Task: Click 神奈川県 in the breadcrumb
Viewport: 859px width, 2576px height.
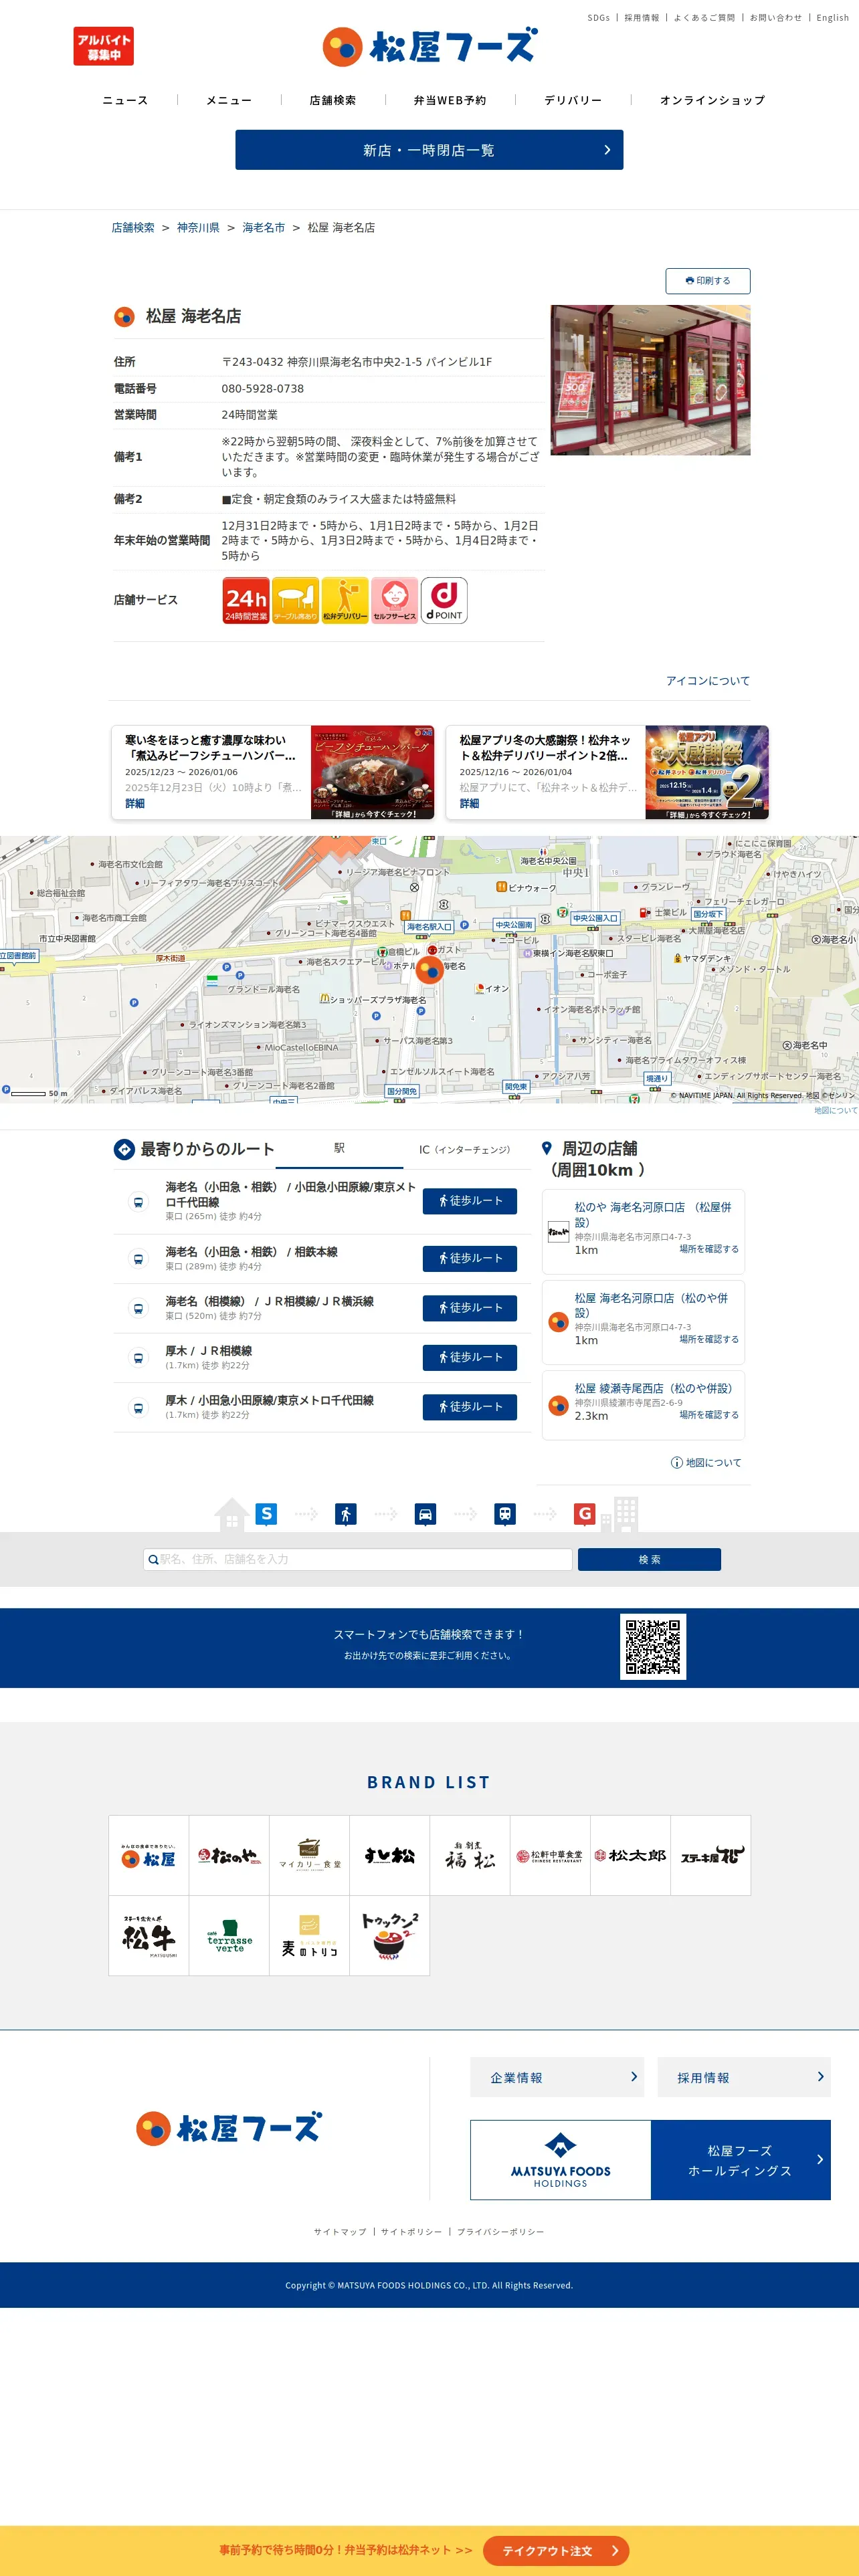Action: click(x=198, y=228)
